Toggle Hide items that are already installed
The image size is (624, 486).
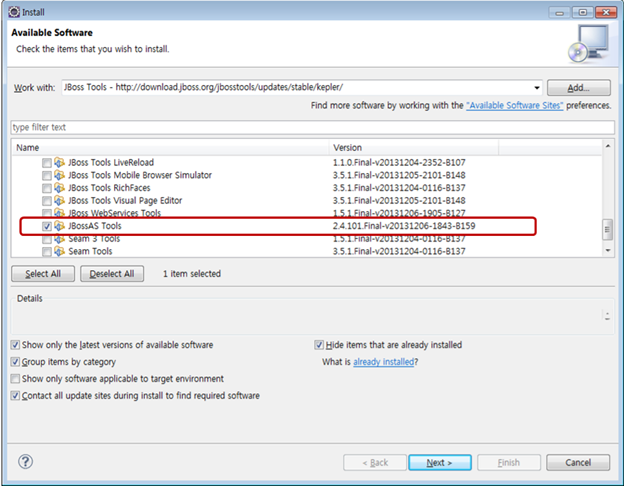(320, 345)
